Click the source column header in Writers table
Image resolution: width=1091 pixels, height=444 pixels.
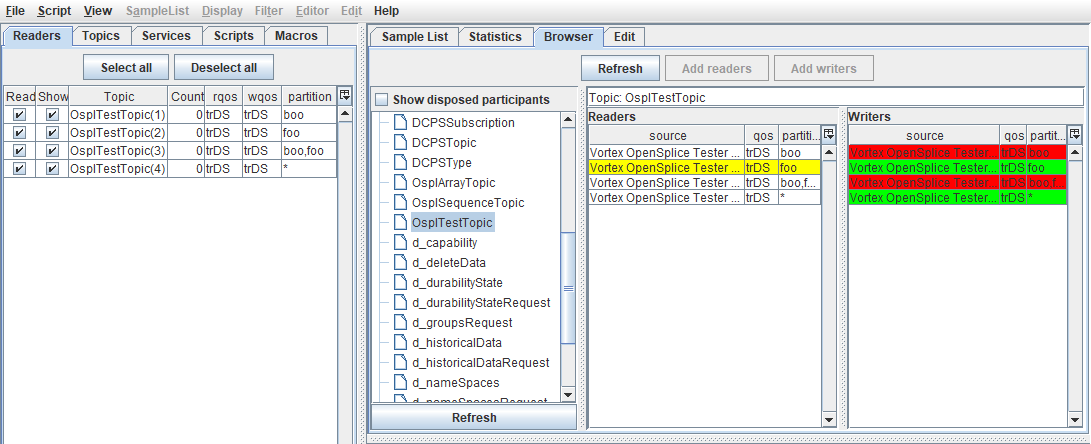tap(925, 136)
